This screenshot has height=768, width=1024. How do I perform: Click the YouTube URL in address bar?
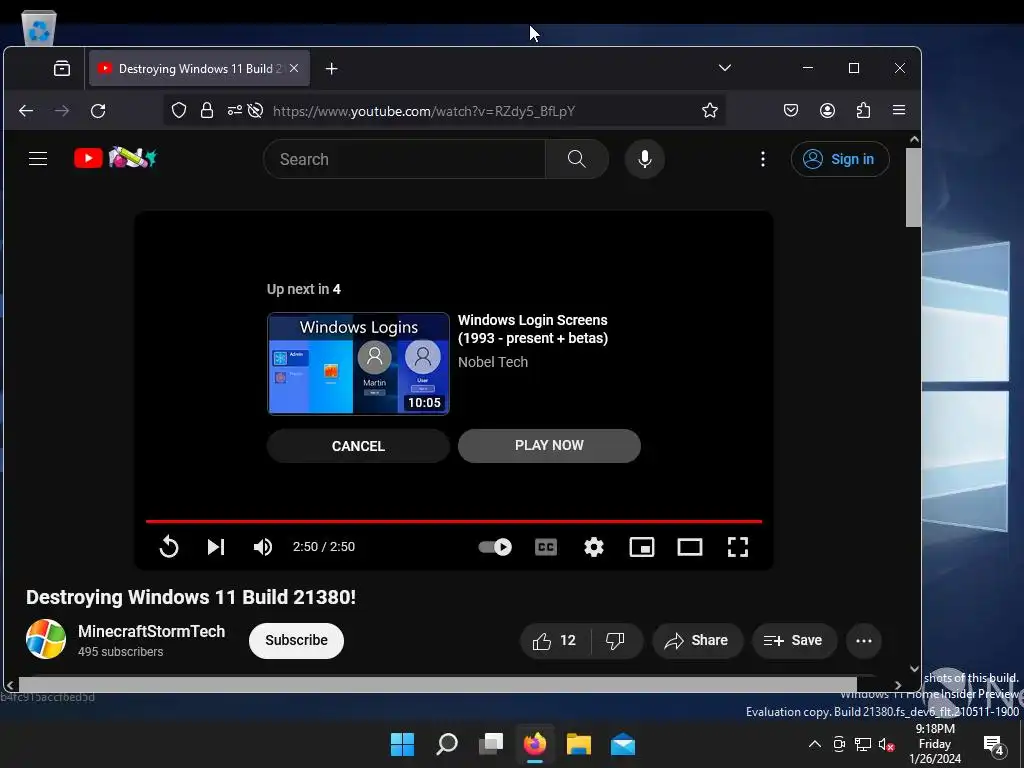tap(424, 111)
